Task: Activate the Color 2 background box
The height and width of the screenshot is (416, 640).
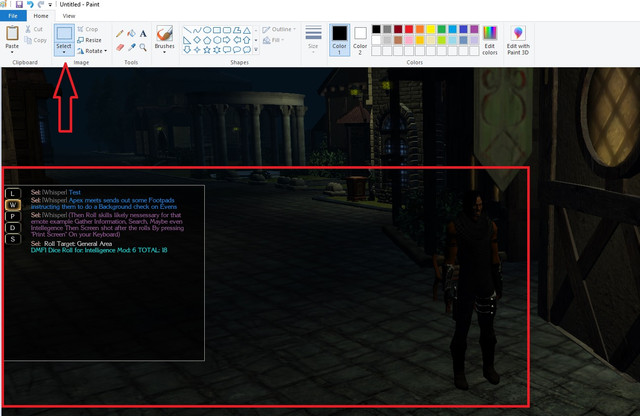Action: click(x=360, y=40)
